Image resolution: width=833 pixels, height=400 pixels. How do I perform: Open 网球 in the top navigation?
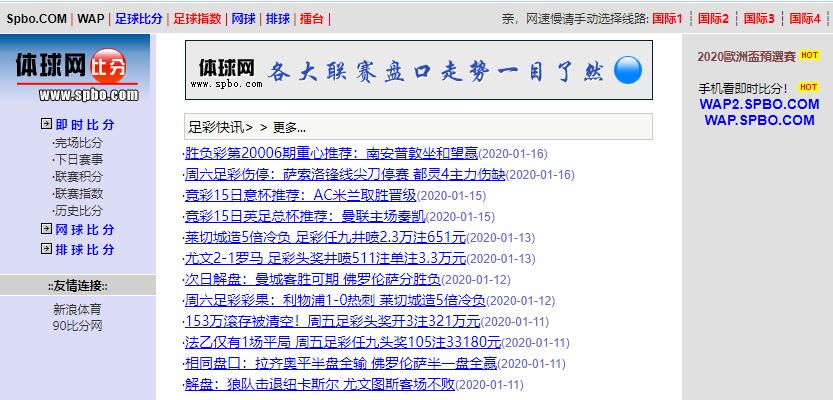[243, 19]
